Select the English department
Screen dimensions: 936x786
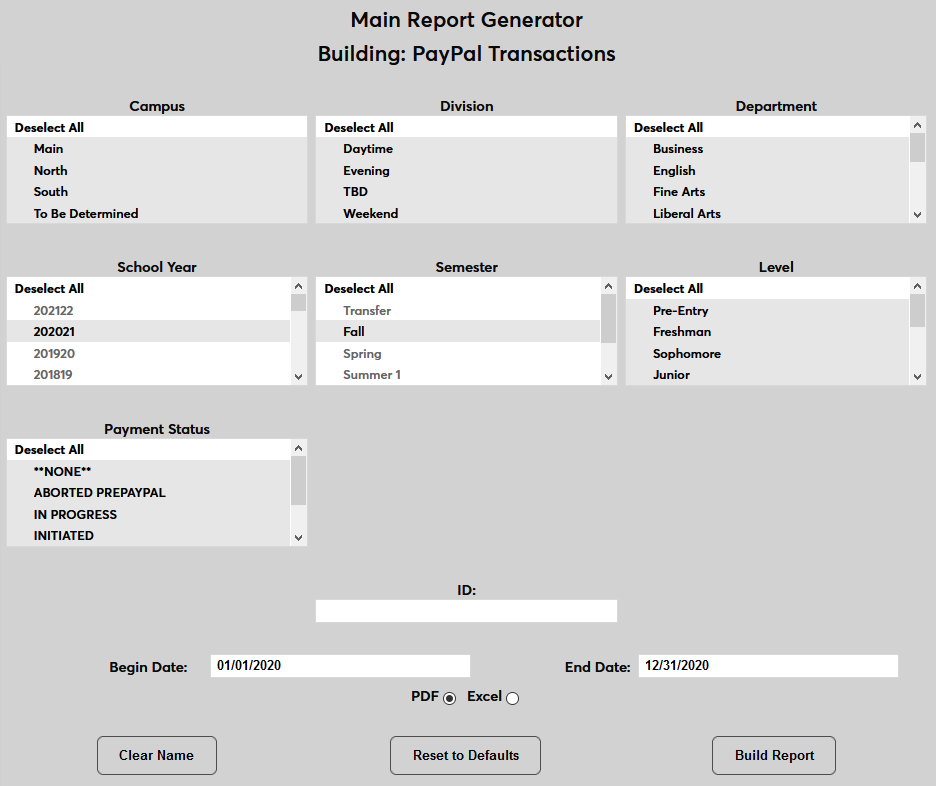click(x=768, y=170)
